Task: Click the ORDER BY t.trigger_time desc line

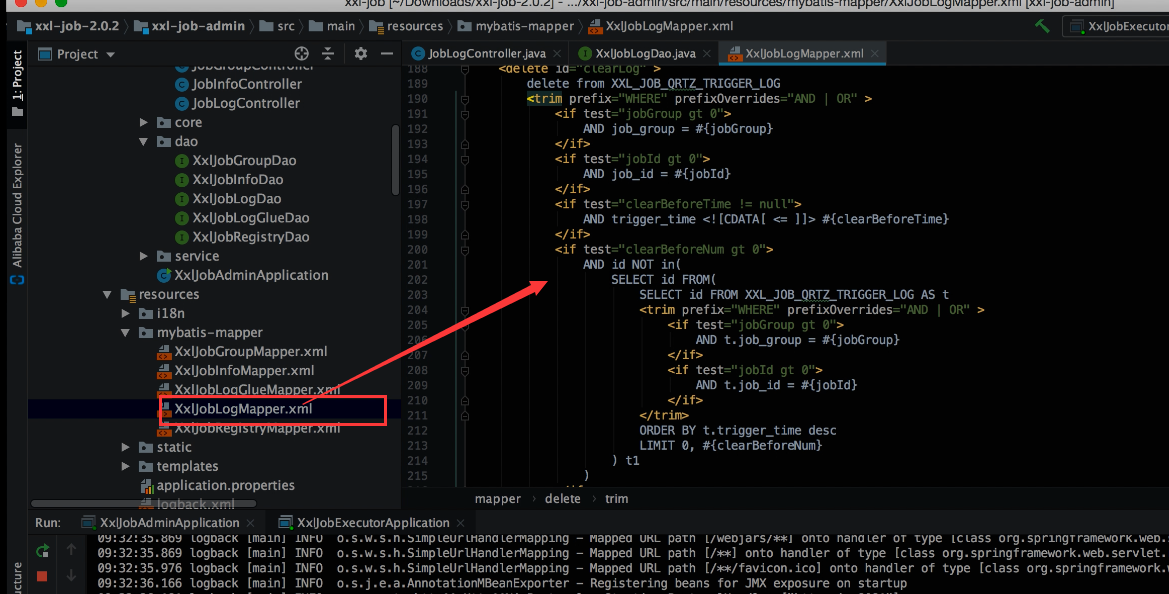Action: [737, 431]
